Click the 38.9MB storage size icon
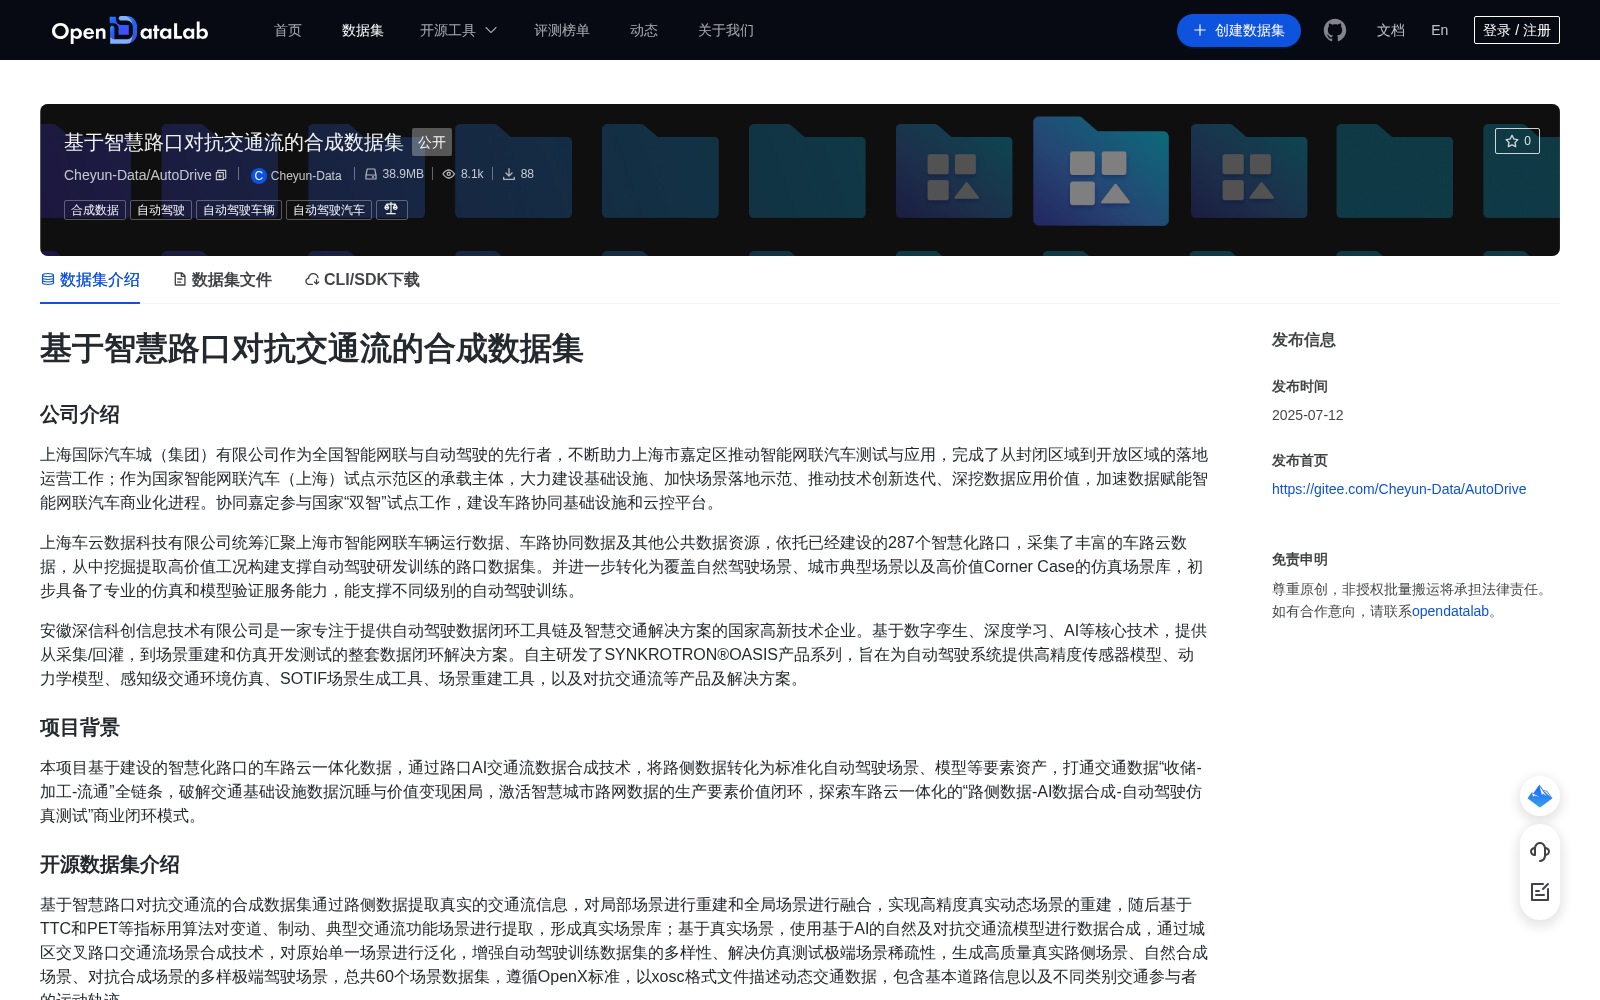 371,174
